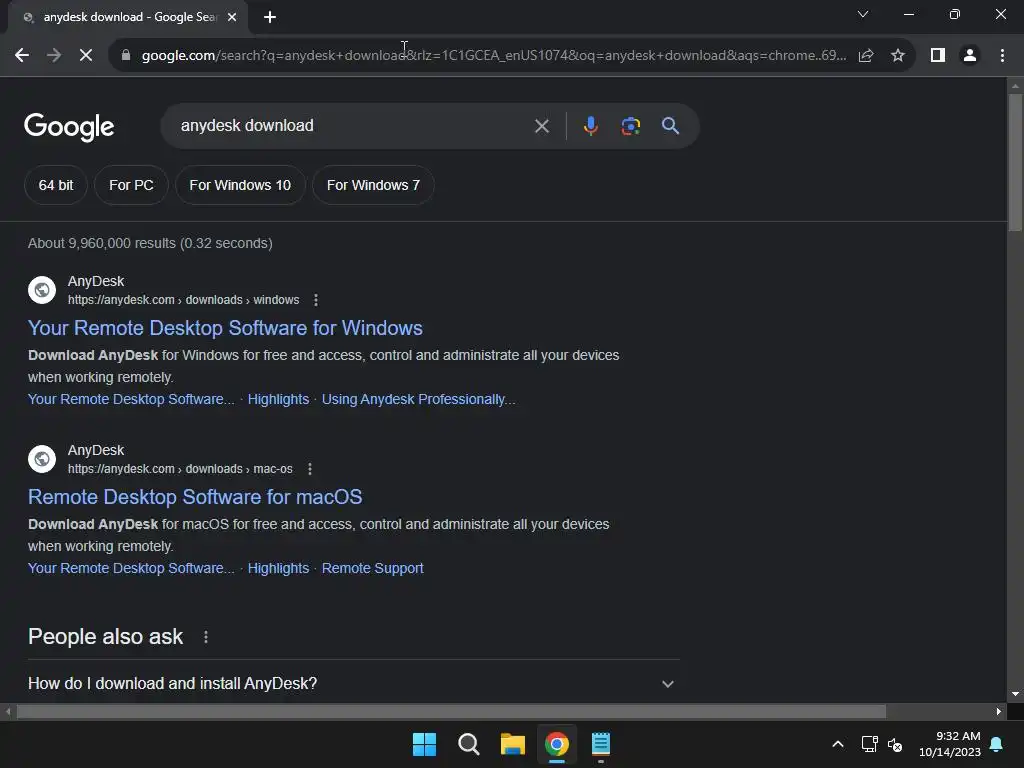Select the For Windows 10 chip
This screenshot has height=768, width=1024.
(x=240, y=185)
